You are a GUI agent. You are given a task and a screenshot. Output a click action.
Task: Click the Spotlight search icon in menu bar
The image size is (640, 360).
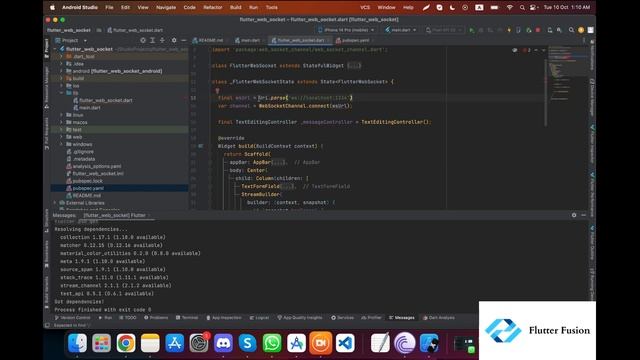coord(522,7)
